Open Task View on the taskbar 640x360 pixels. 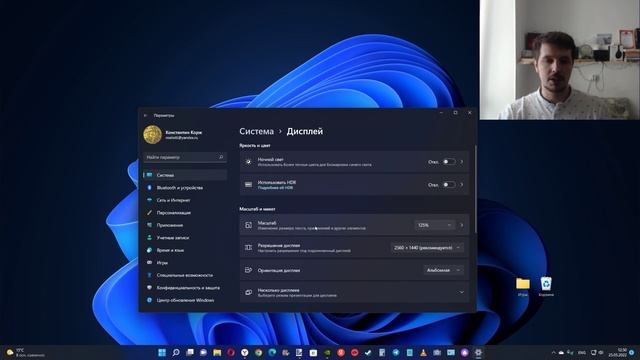(x=190, y=353)
